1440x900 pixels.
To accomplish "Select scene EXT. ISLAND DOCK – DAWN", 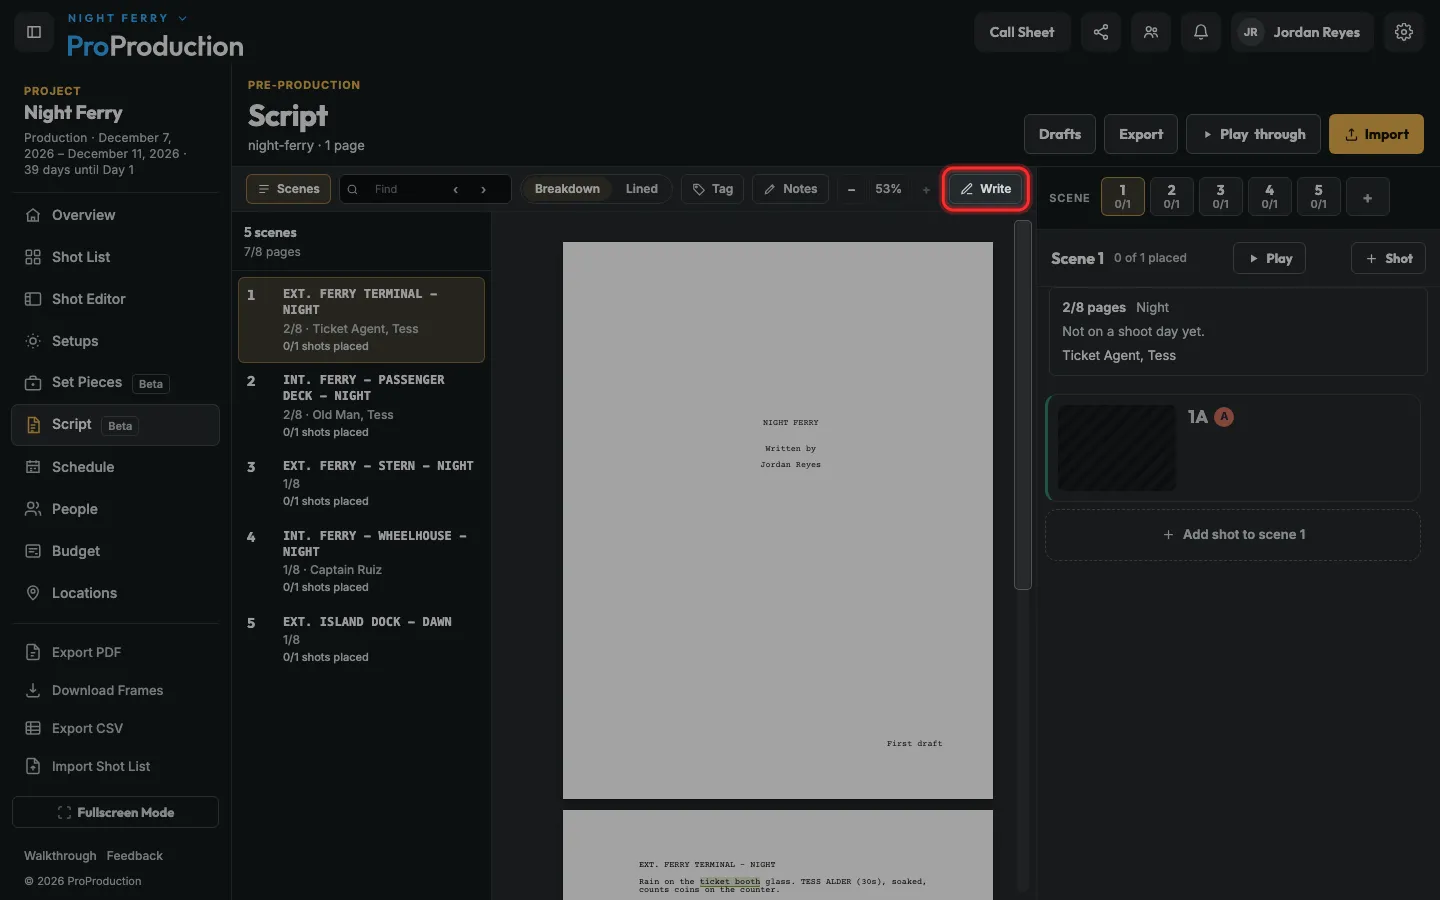I will [361, 639].
